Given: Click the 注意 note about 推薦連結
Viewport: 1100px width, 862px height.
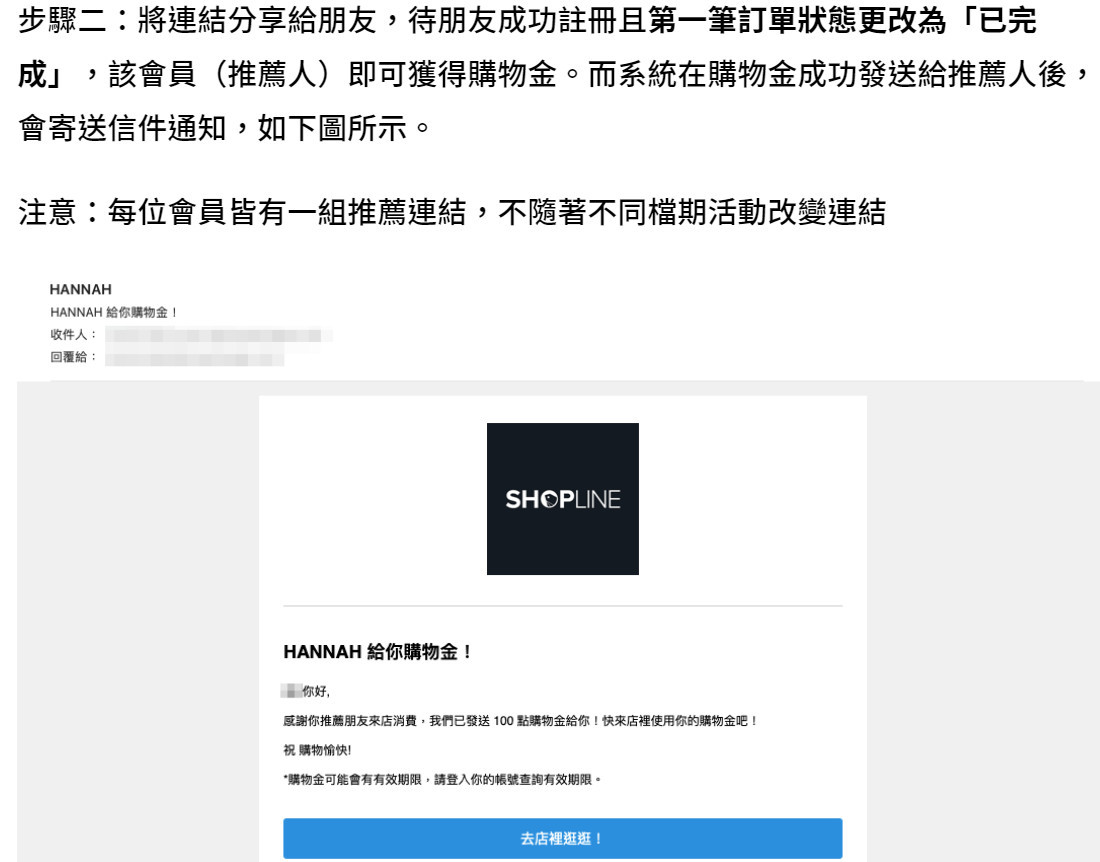Looking at the screenshot, I should (x=452, y=212).
